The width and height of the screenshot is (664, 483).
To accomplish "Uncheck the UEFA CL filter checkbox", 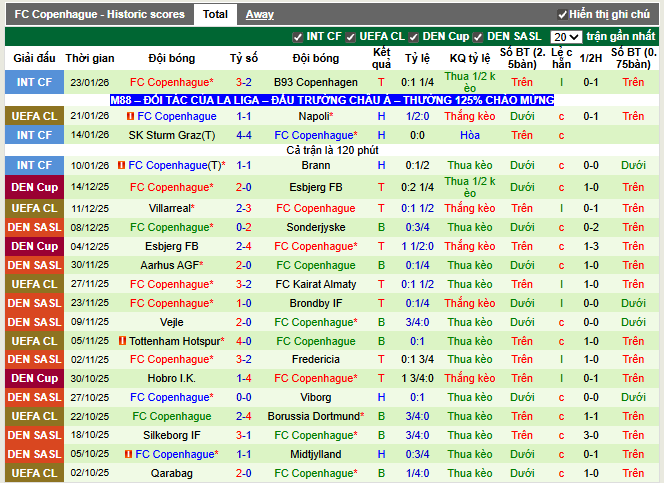I will (x=350, y=37).
